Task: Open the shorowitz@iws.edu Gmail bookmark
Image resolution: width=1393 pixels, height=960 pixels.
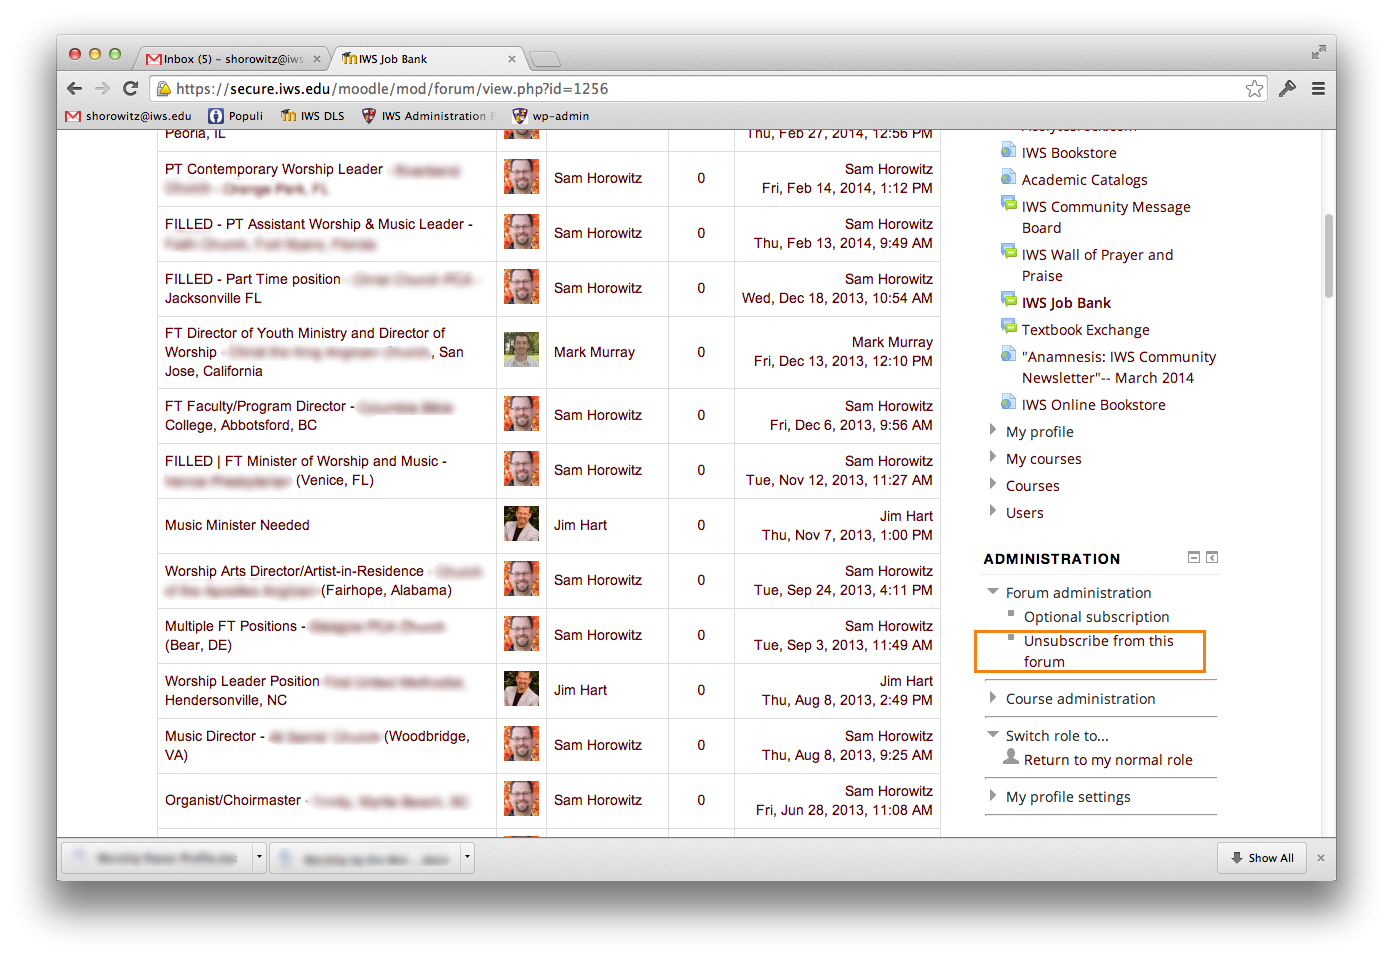Action: click(x=128, y=116)
